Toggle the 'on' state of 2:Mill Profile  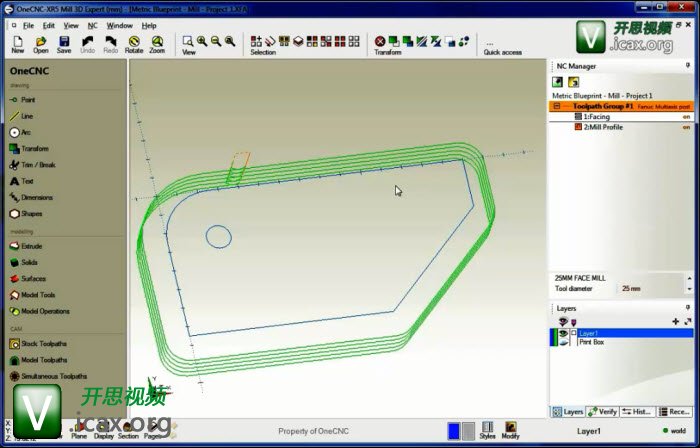[686, 127]
